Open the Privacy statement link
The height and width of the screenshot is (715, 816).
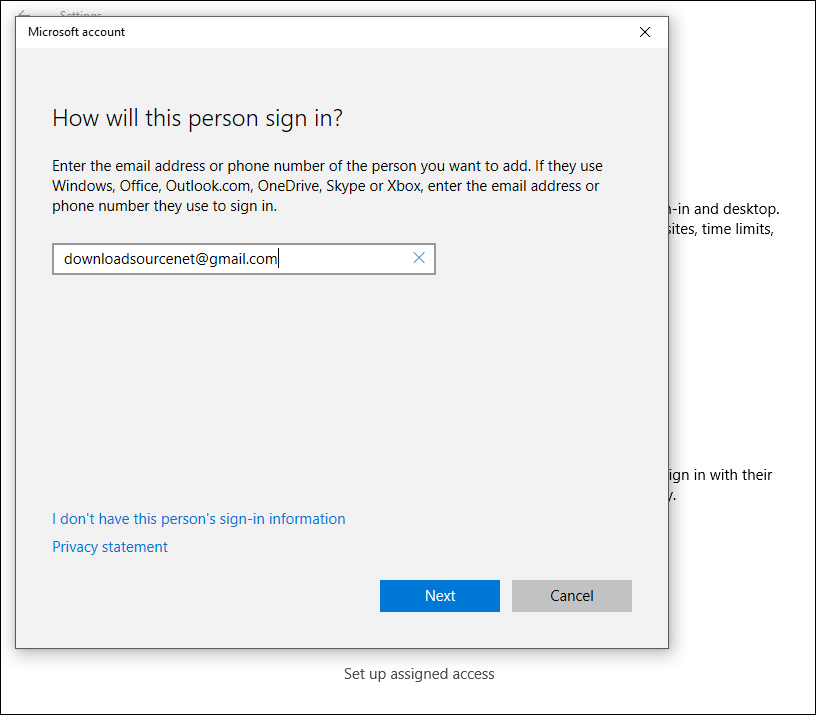click(110, 547)
